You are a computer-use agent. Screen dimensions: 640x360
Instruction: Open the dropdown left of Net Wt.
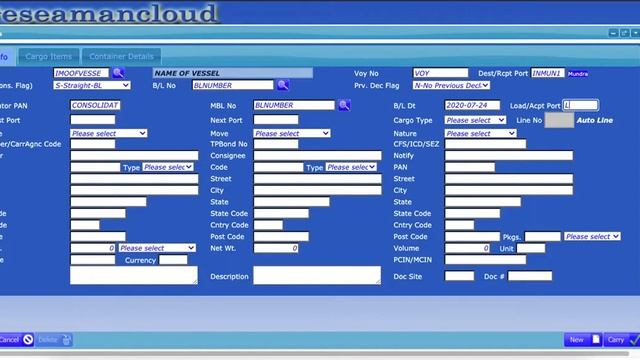click(x=157, y=248)
